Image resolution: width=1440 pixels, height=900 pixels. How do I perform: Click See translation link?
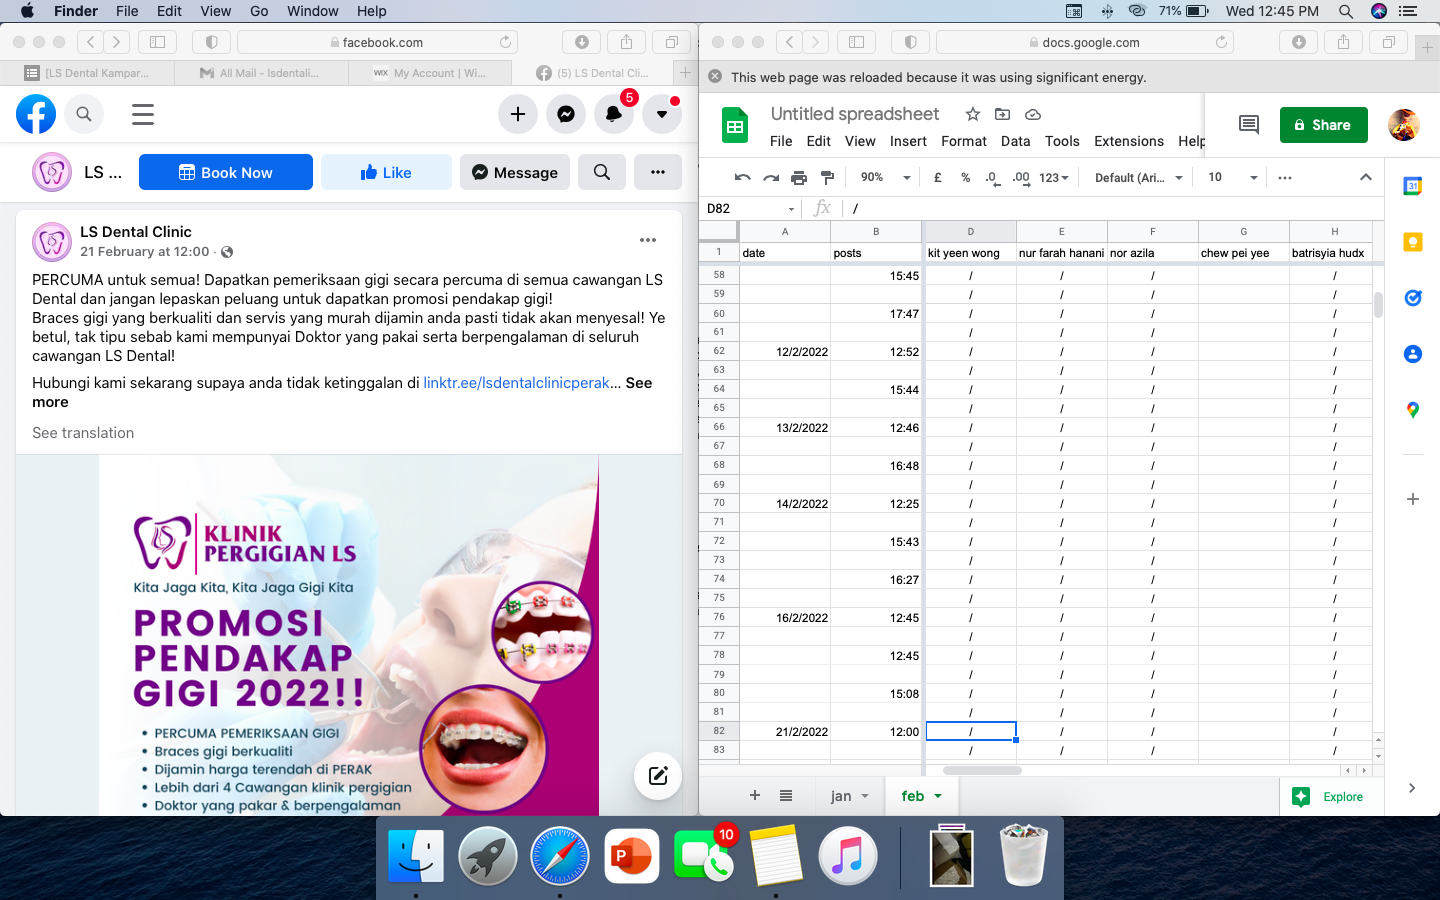pos(83,433)
